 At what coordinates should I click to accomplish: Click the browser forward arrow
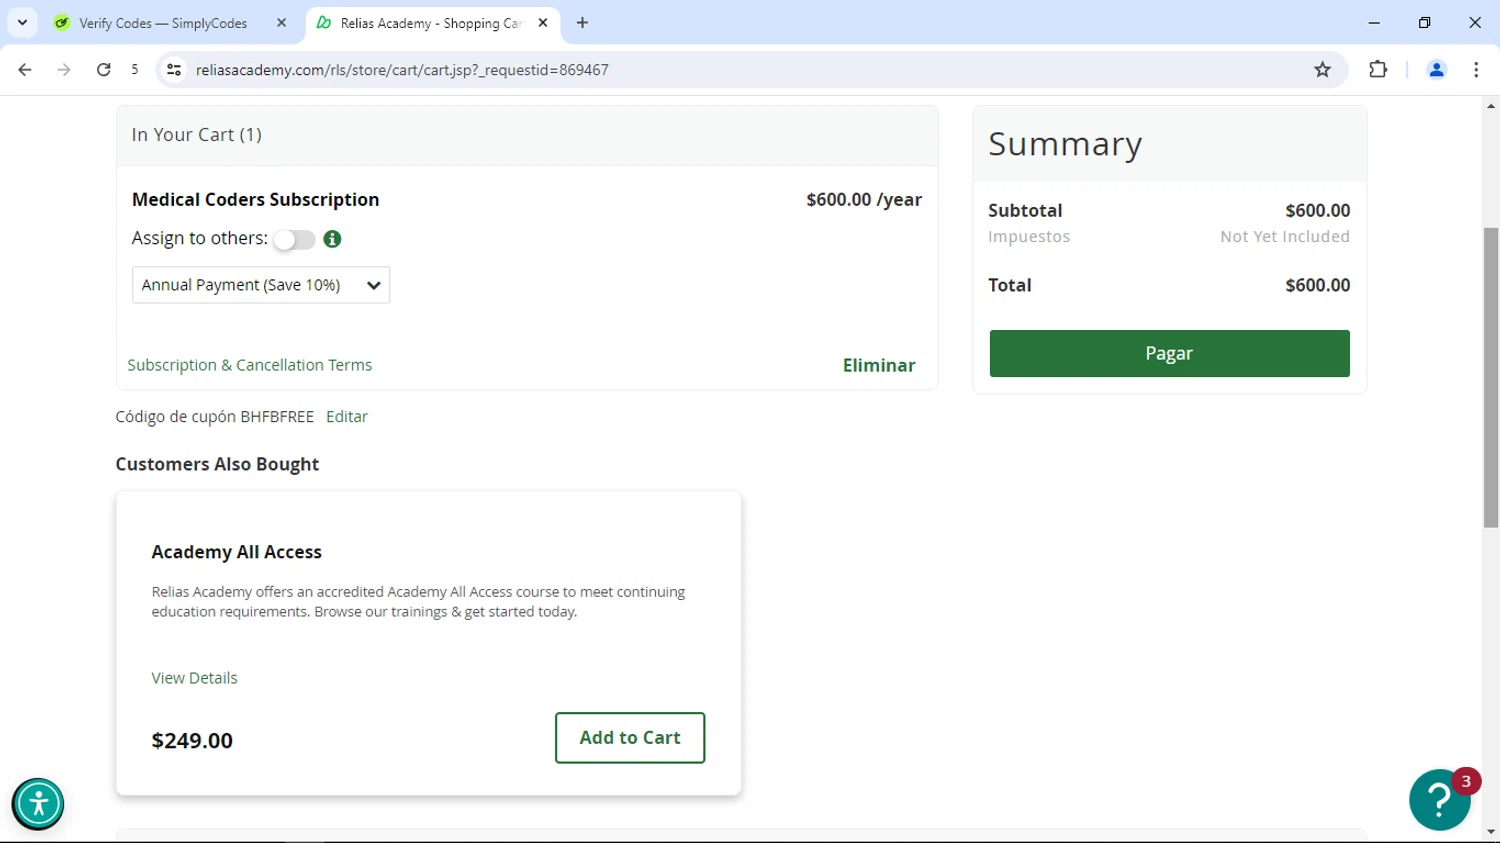point(64,70)
